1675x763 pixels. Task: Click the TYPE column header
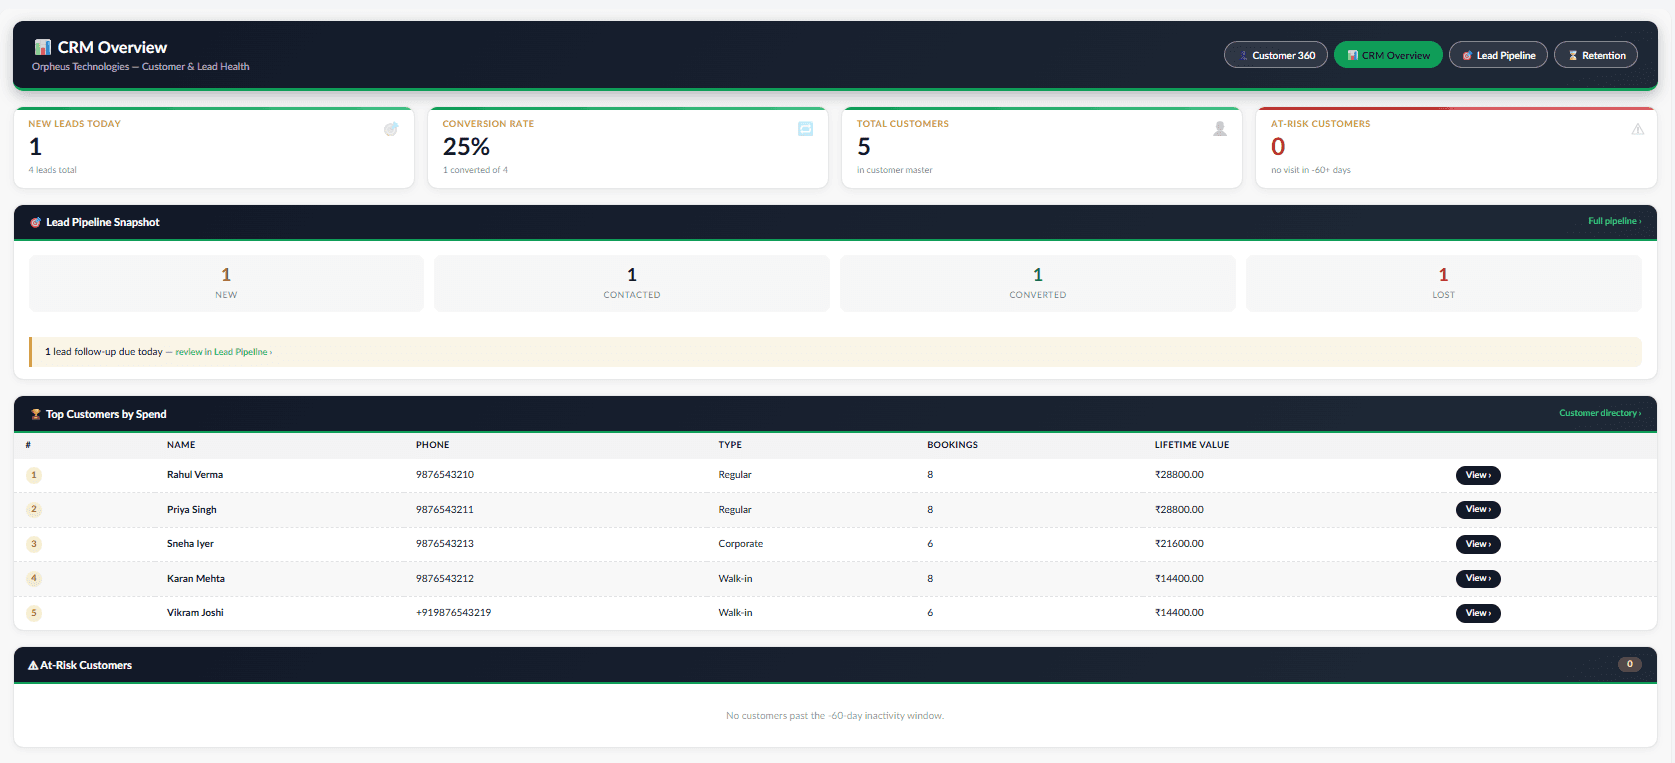[730, 445]
